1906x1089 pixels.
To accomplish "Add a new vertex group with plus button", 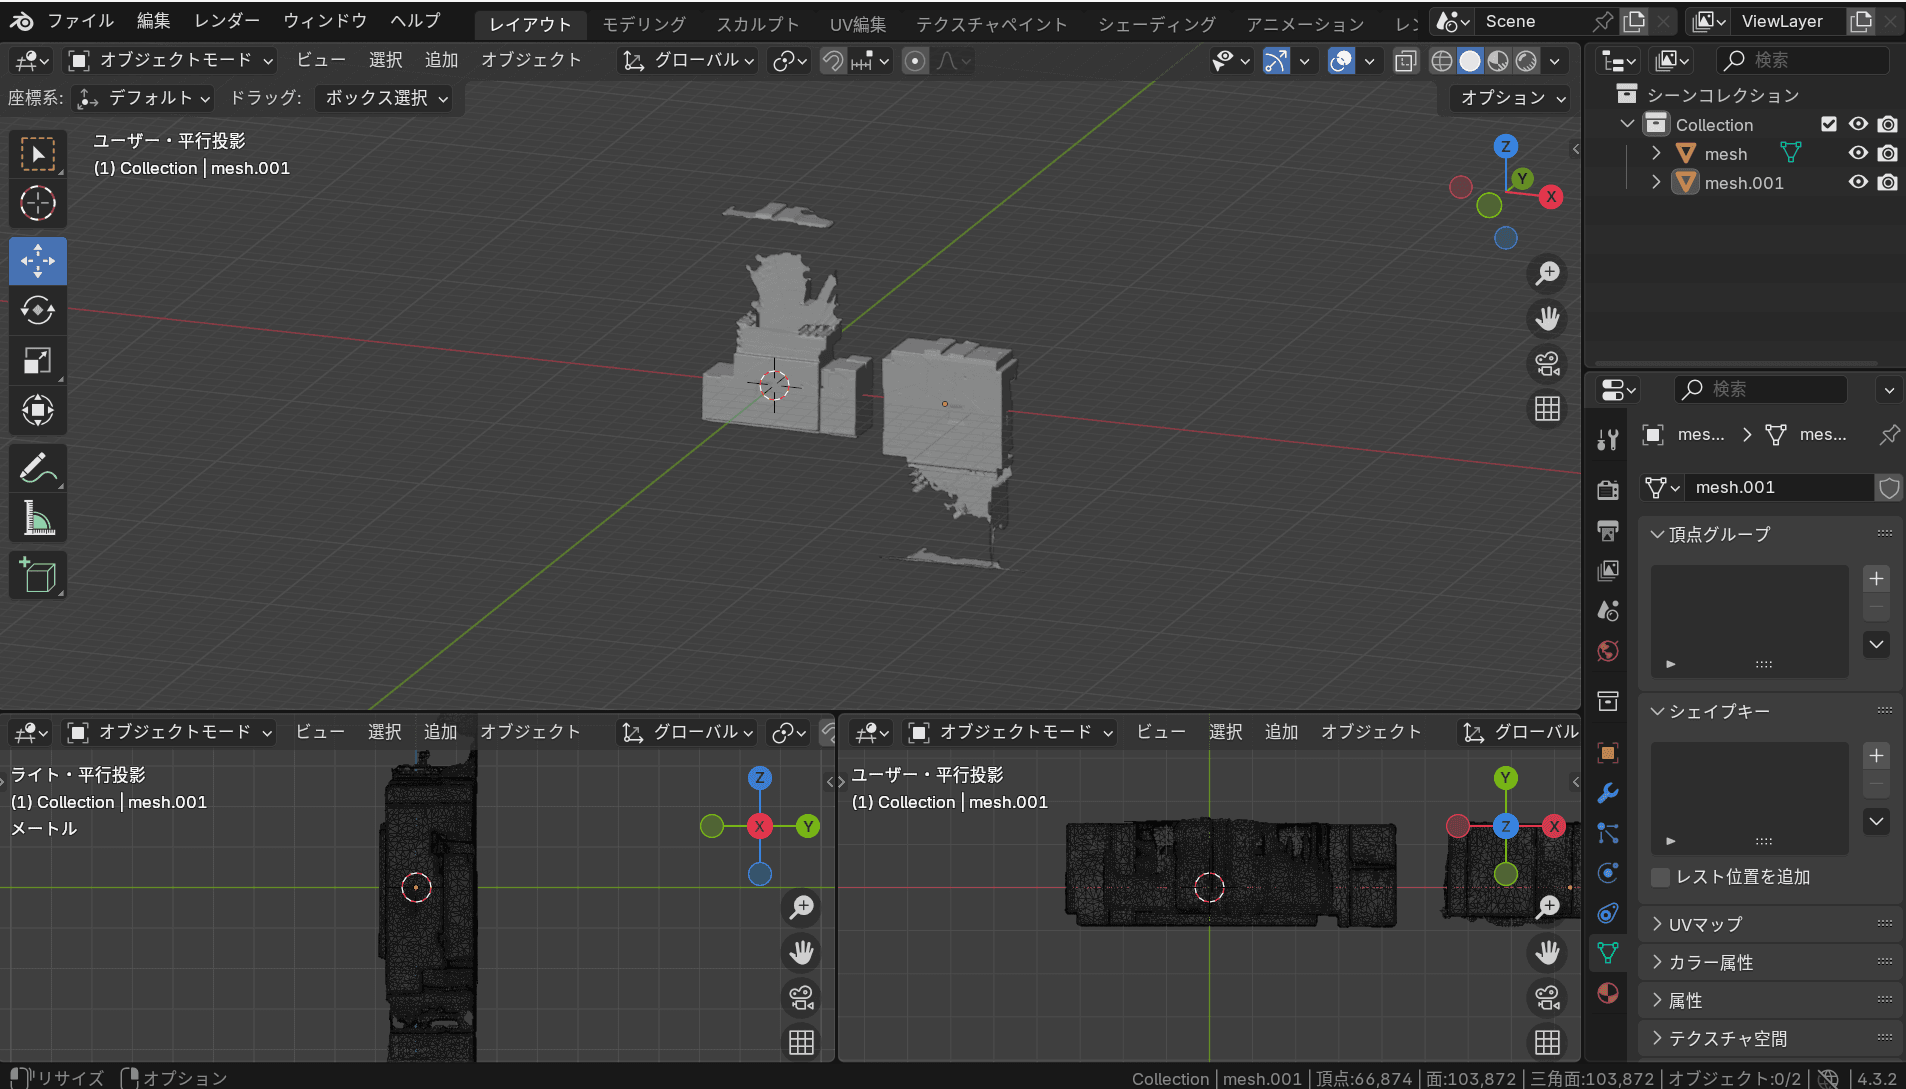I will click(1876, 579).
